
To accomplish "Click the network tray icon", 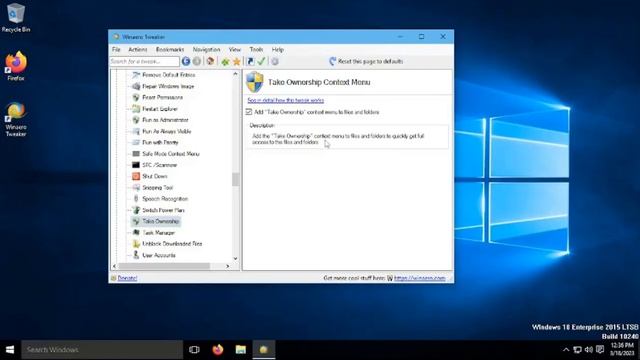I will [x=577, y=349].
